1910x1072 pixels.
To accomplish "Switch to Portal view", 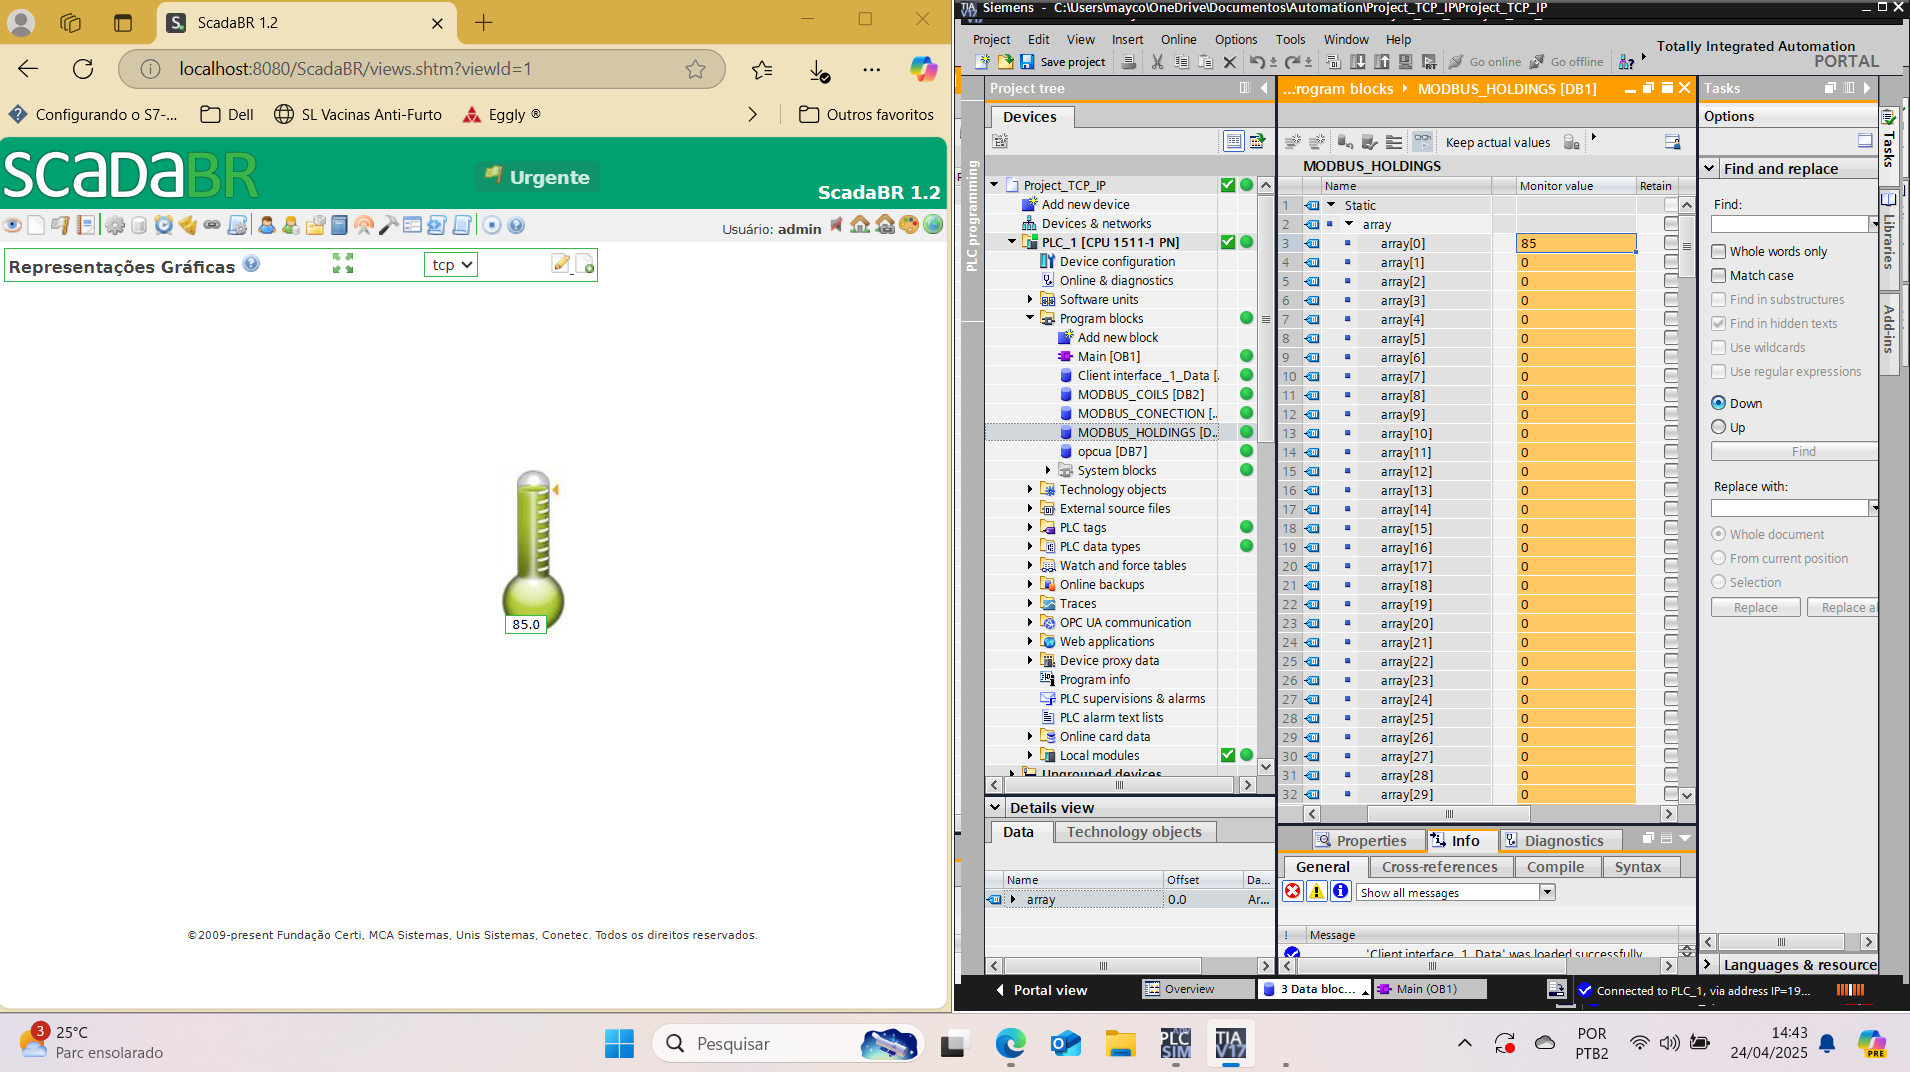I will [1041, 990].
